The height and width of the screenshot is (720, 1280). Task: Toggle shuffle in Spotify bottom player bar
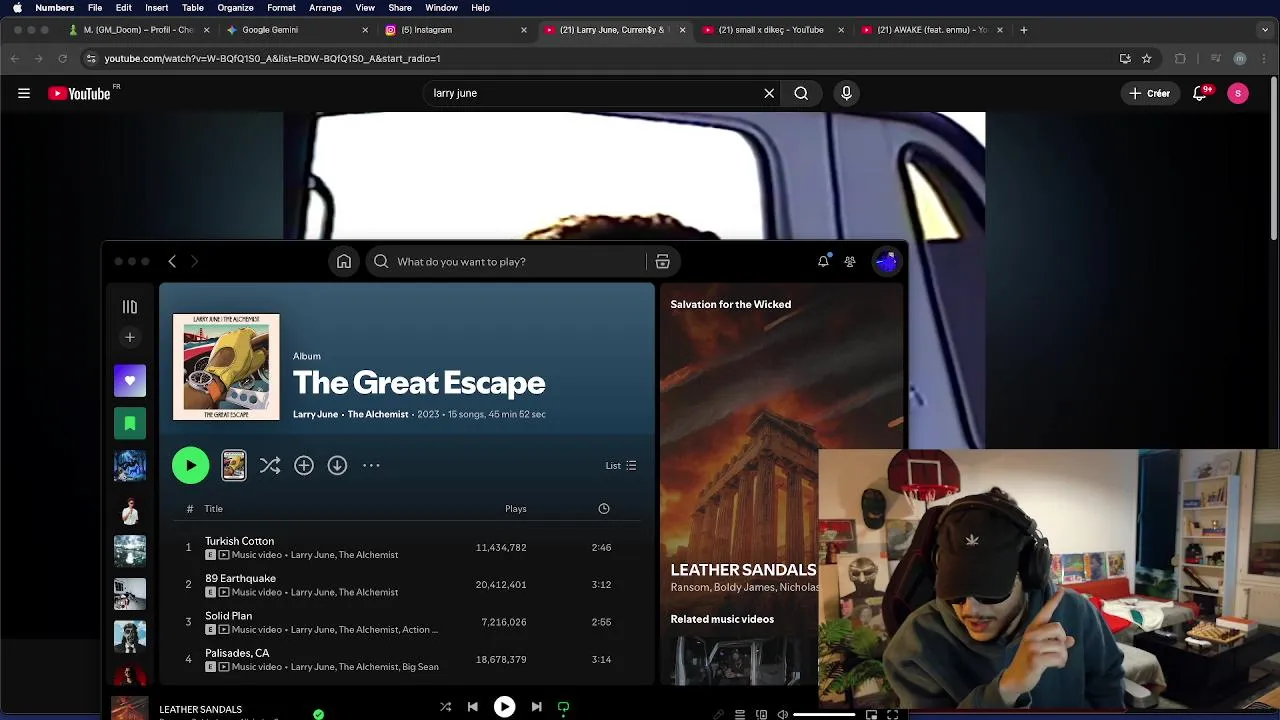(x=446, y=707)
